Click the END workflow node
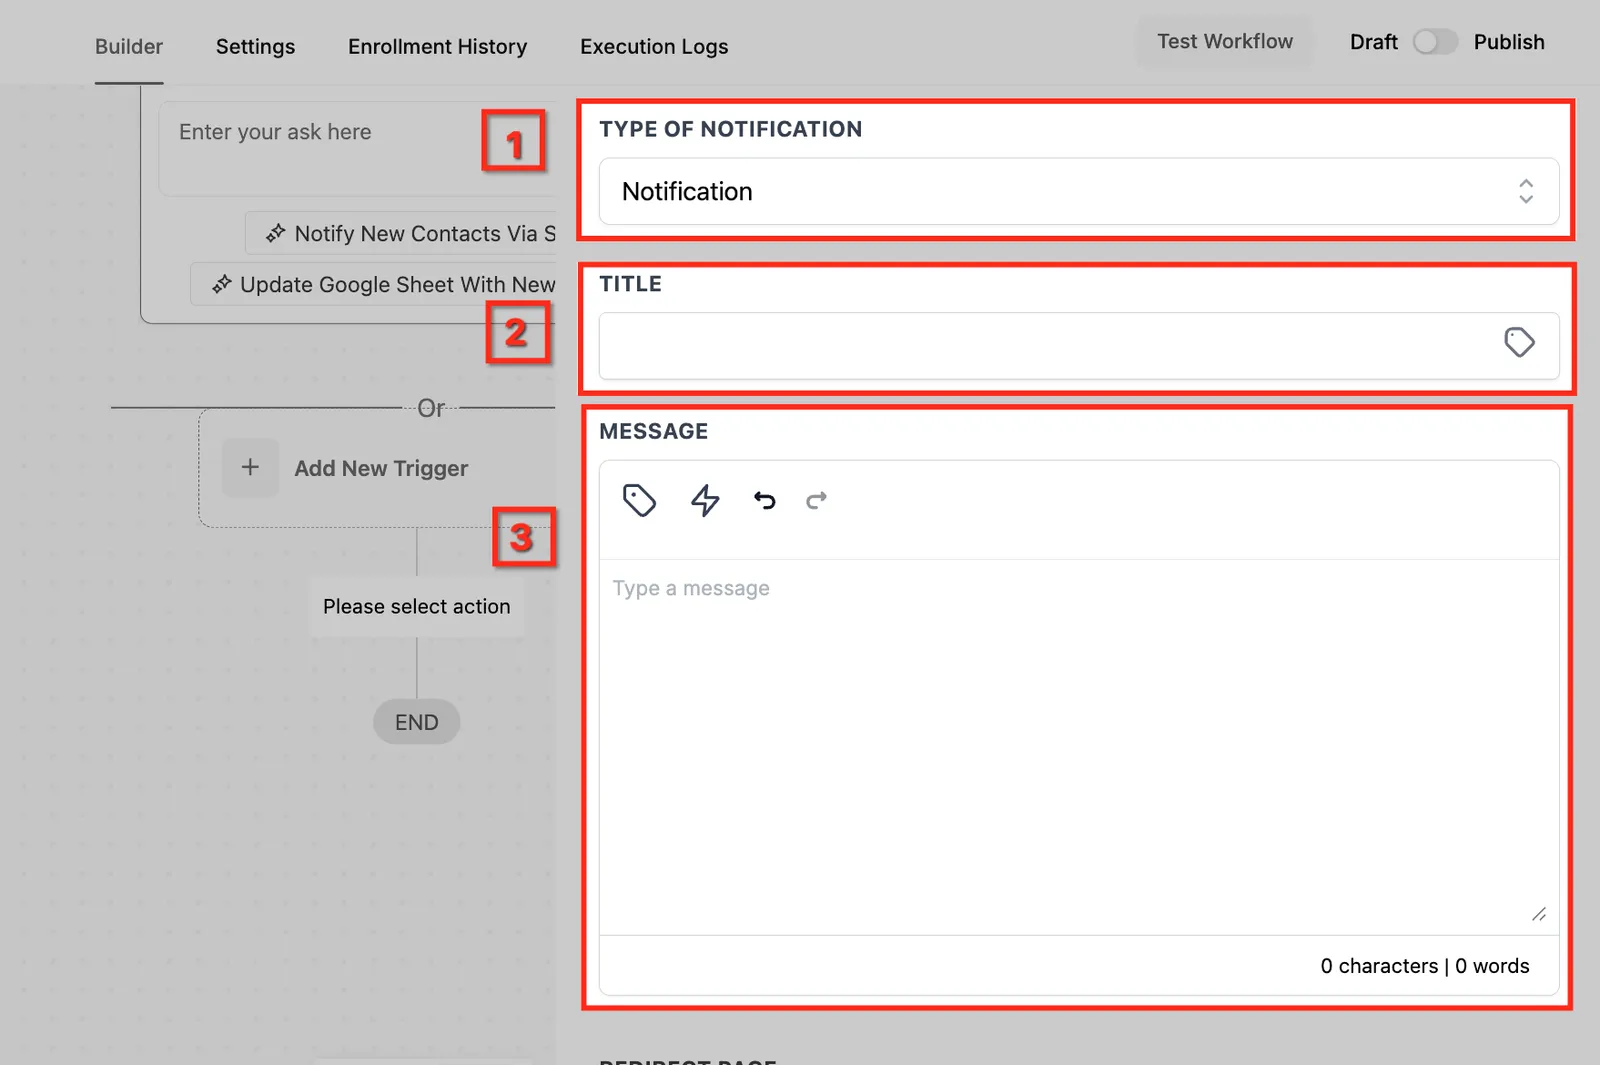1600x1065 pixels. point(417,722)
